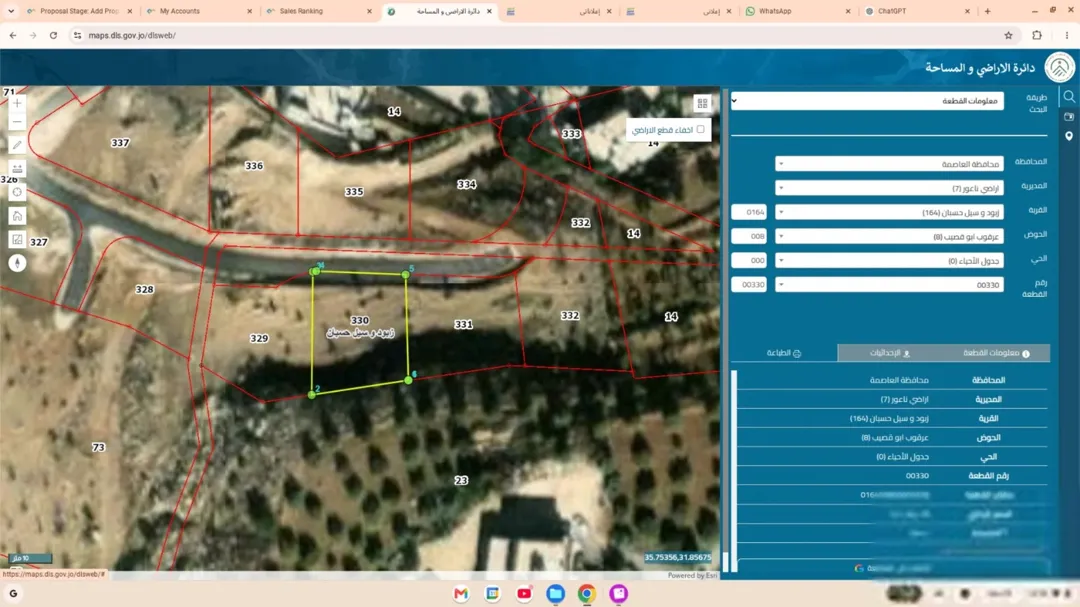Open the location pin side icon
This screenshot has height=607, width=1080.
tap(1069, 136)
